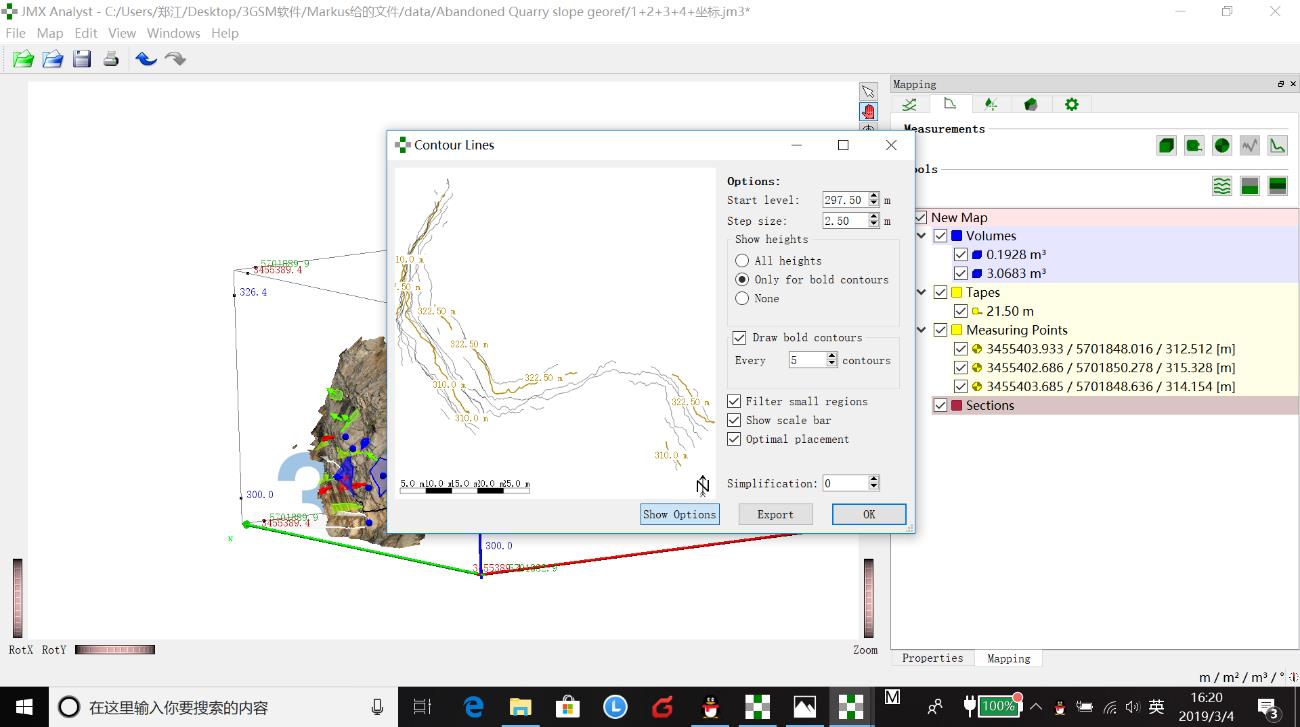Click the RotY rotation slider
This screenshot has width=1300, height=727.
[114, 650]
